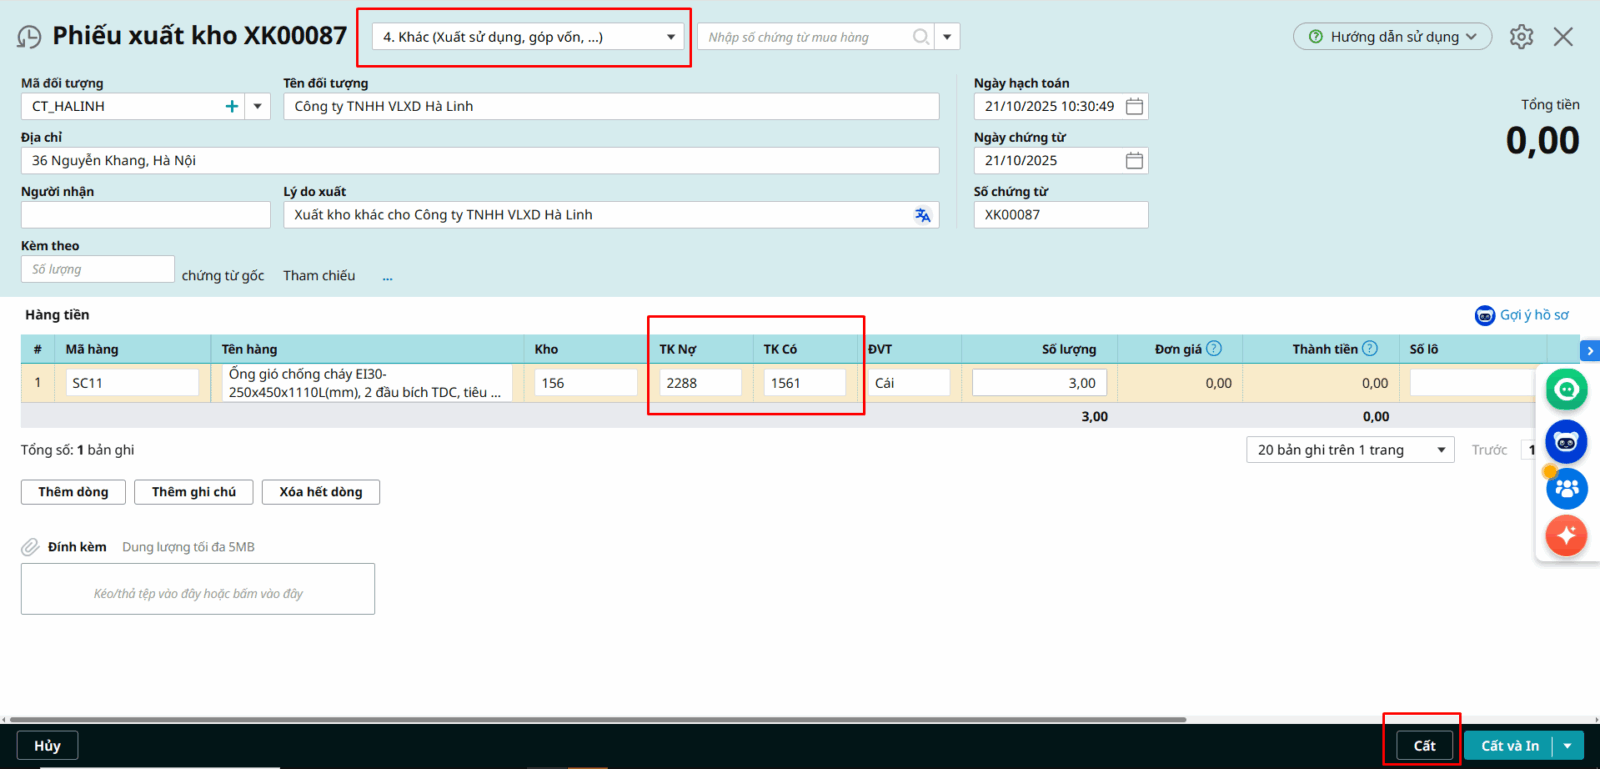Open Hướng dẫn sử dụng menu
The width and height of the screenshot is (1600, 769).
pos(1392,37)
